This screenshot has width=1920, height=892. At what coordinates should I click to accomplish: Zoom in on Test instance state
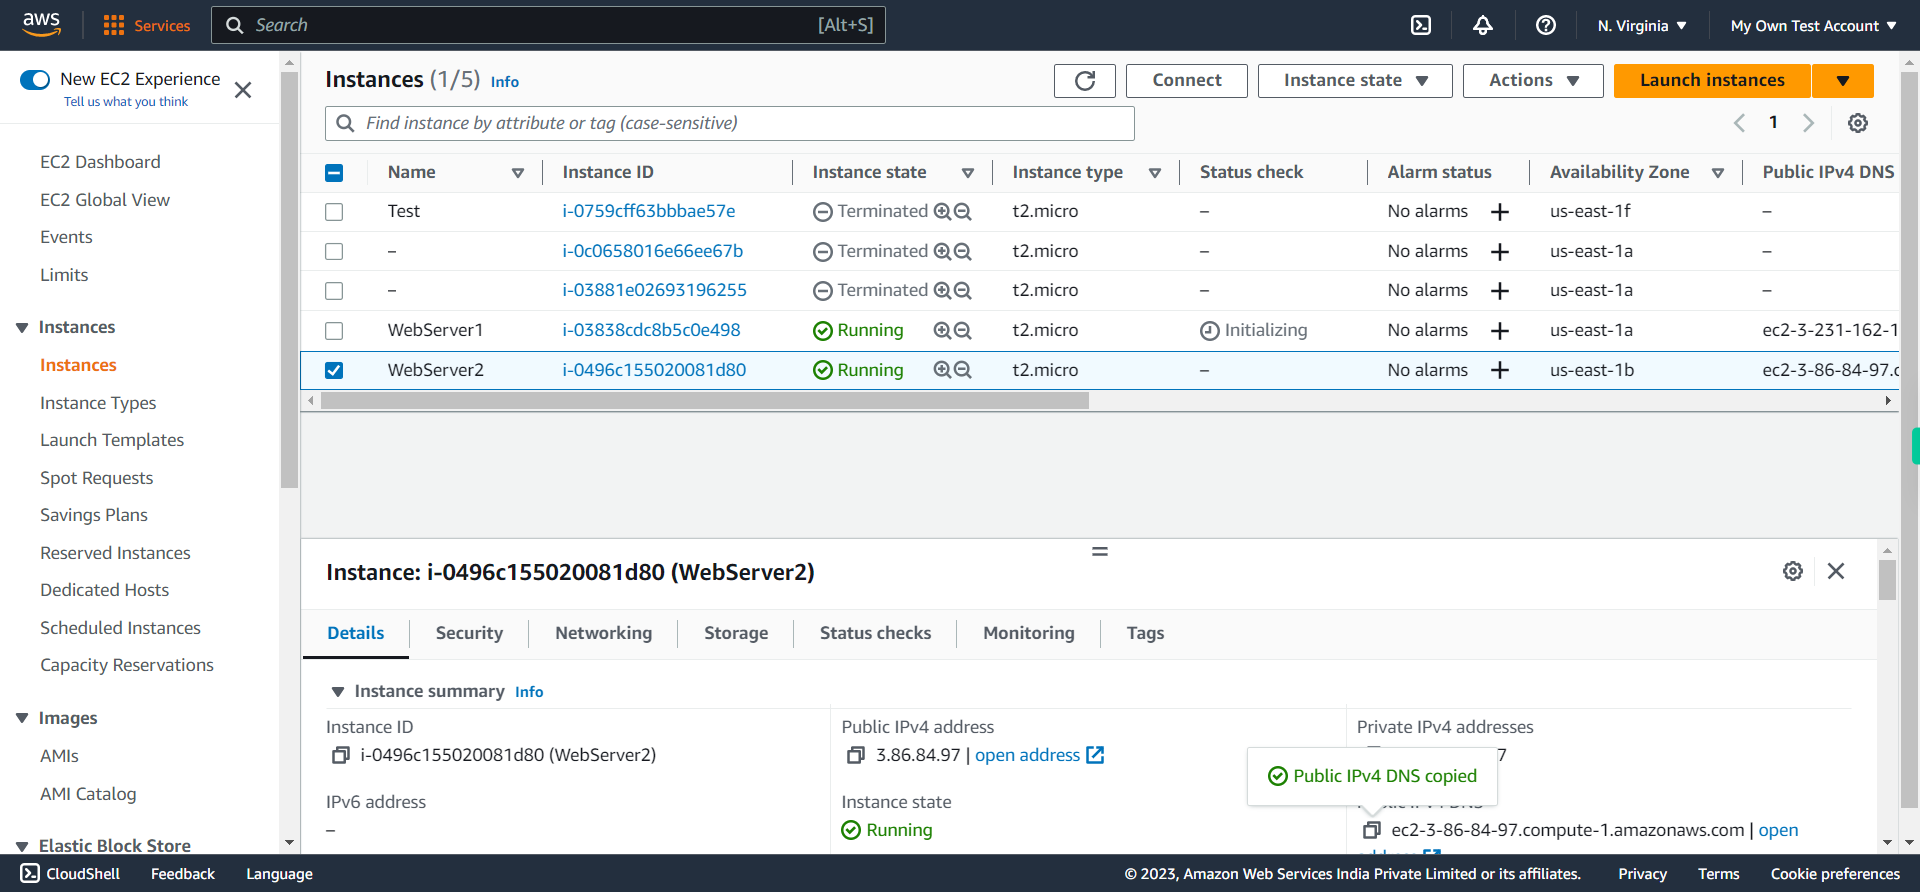pos(942,211)
